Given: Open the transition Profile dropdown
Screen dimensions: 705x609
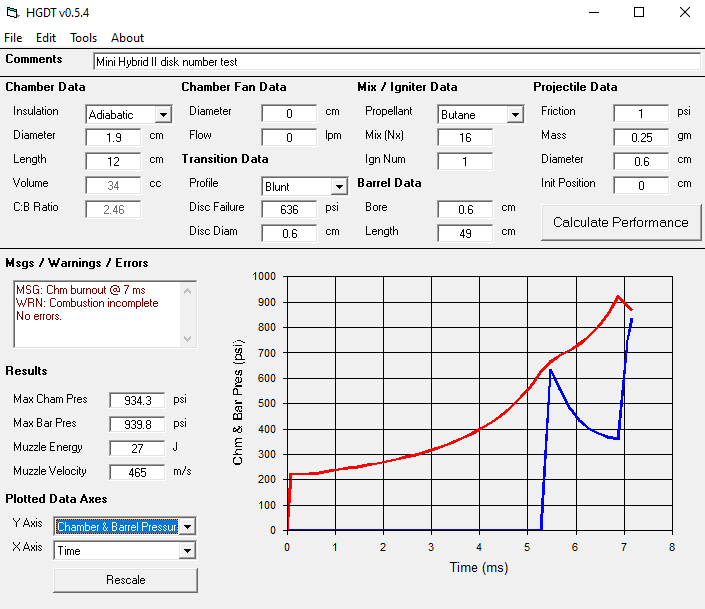Looking at the screenshot, I should pyautogui.click(x=339, y=187).
